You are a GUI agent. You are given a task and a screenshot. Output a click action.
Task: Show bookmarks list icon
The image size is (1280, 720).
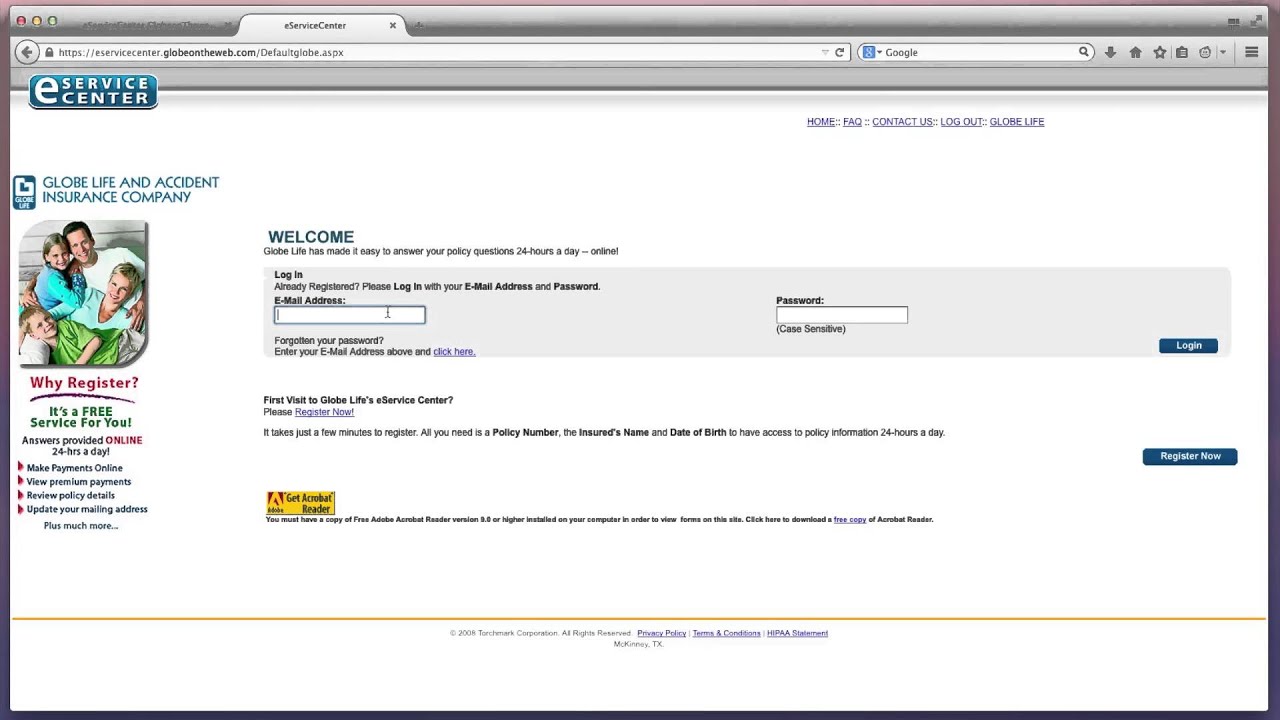[x=1182, y=52]
